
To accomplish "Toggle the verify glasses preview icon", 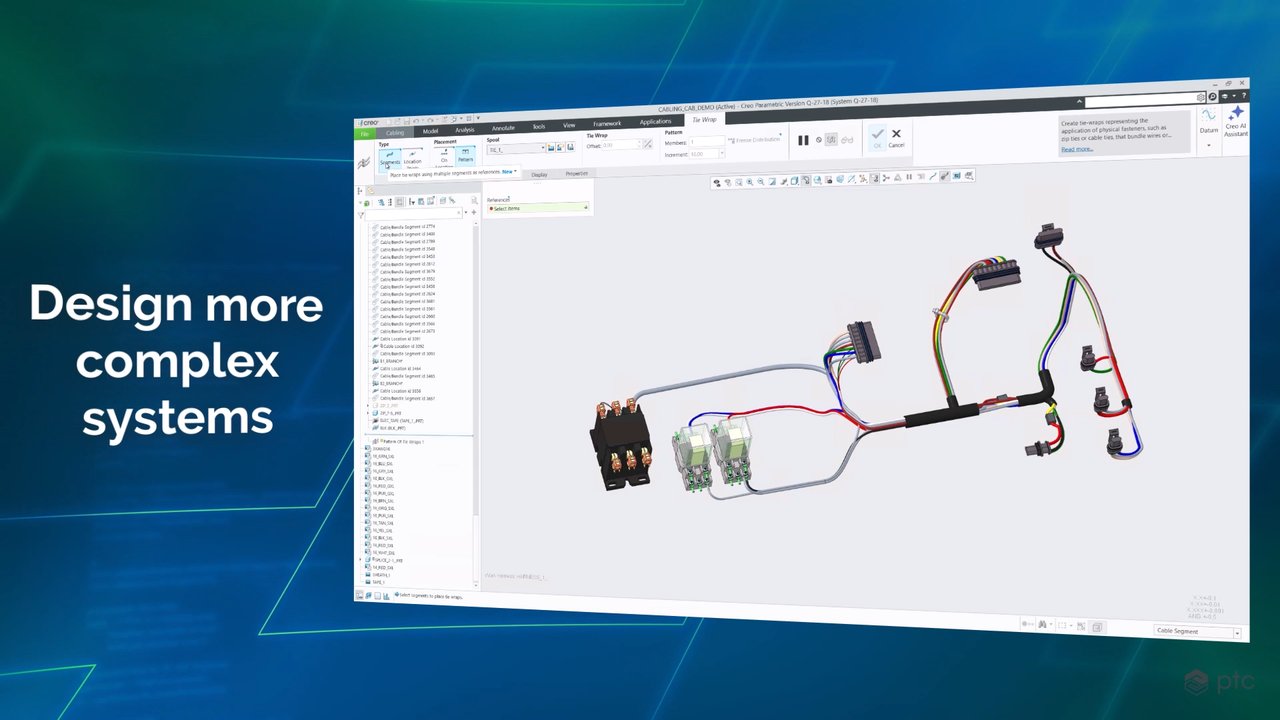I will click(847, 139).
